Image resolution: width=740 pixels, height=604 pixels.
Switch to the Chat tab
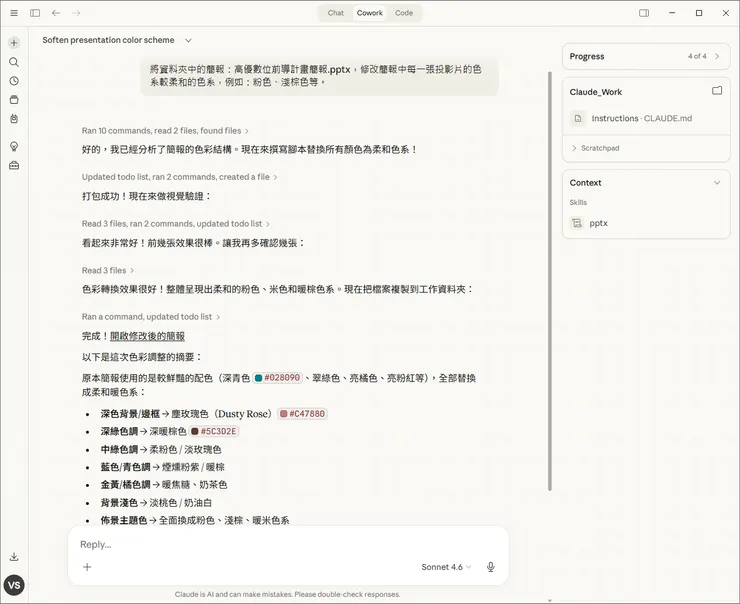tap(336, 13)
